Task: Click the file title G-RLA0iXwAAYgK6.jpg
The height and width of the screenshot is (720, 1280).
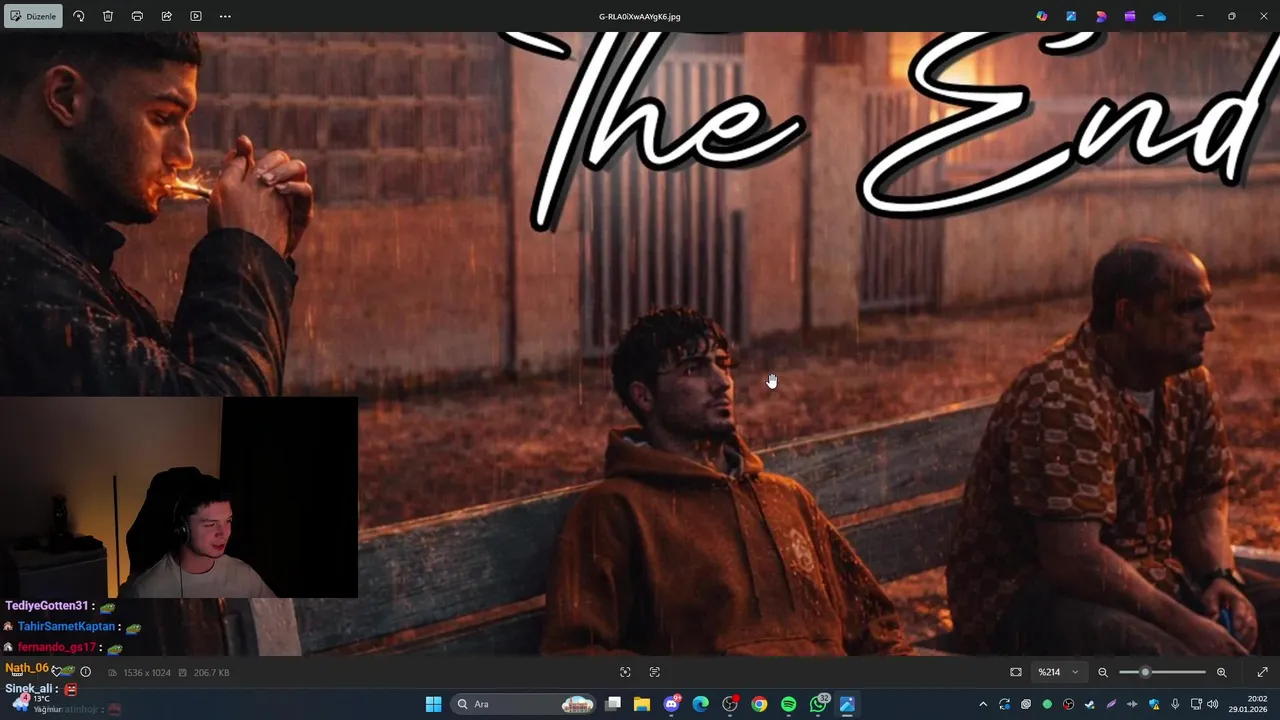Action: tap(640, 16)
